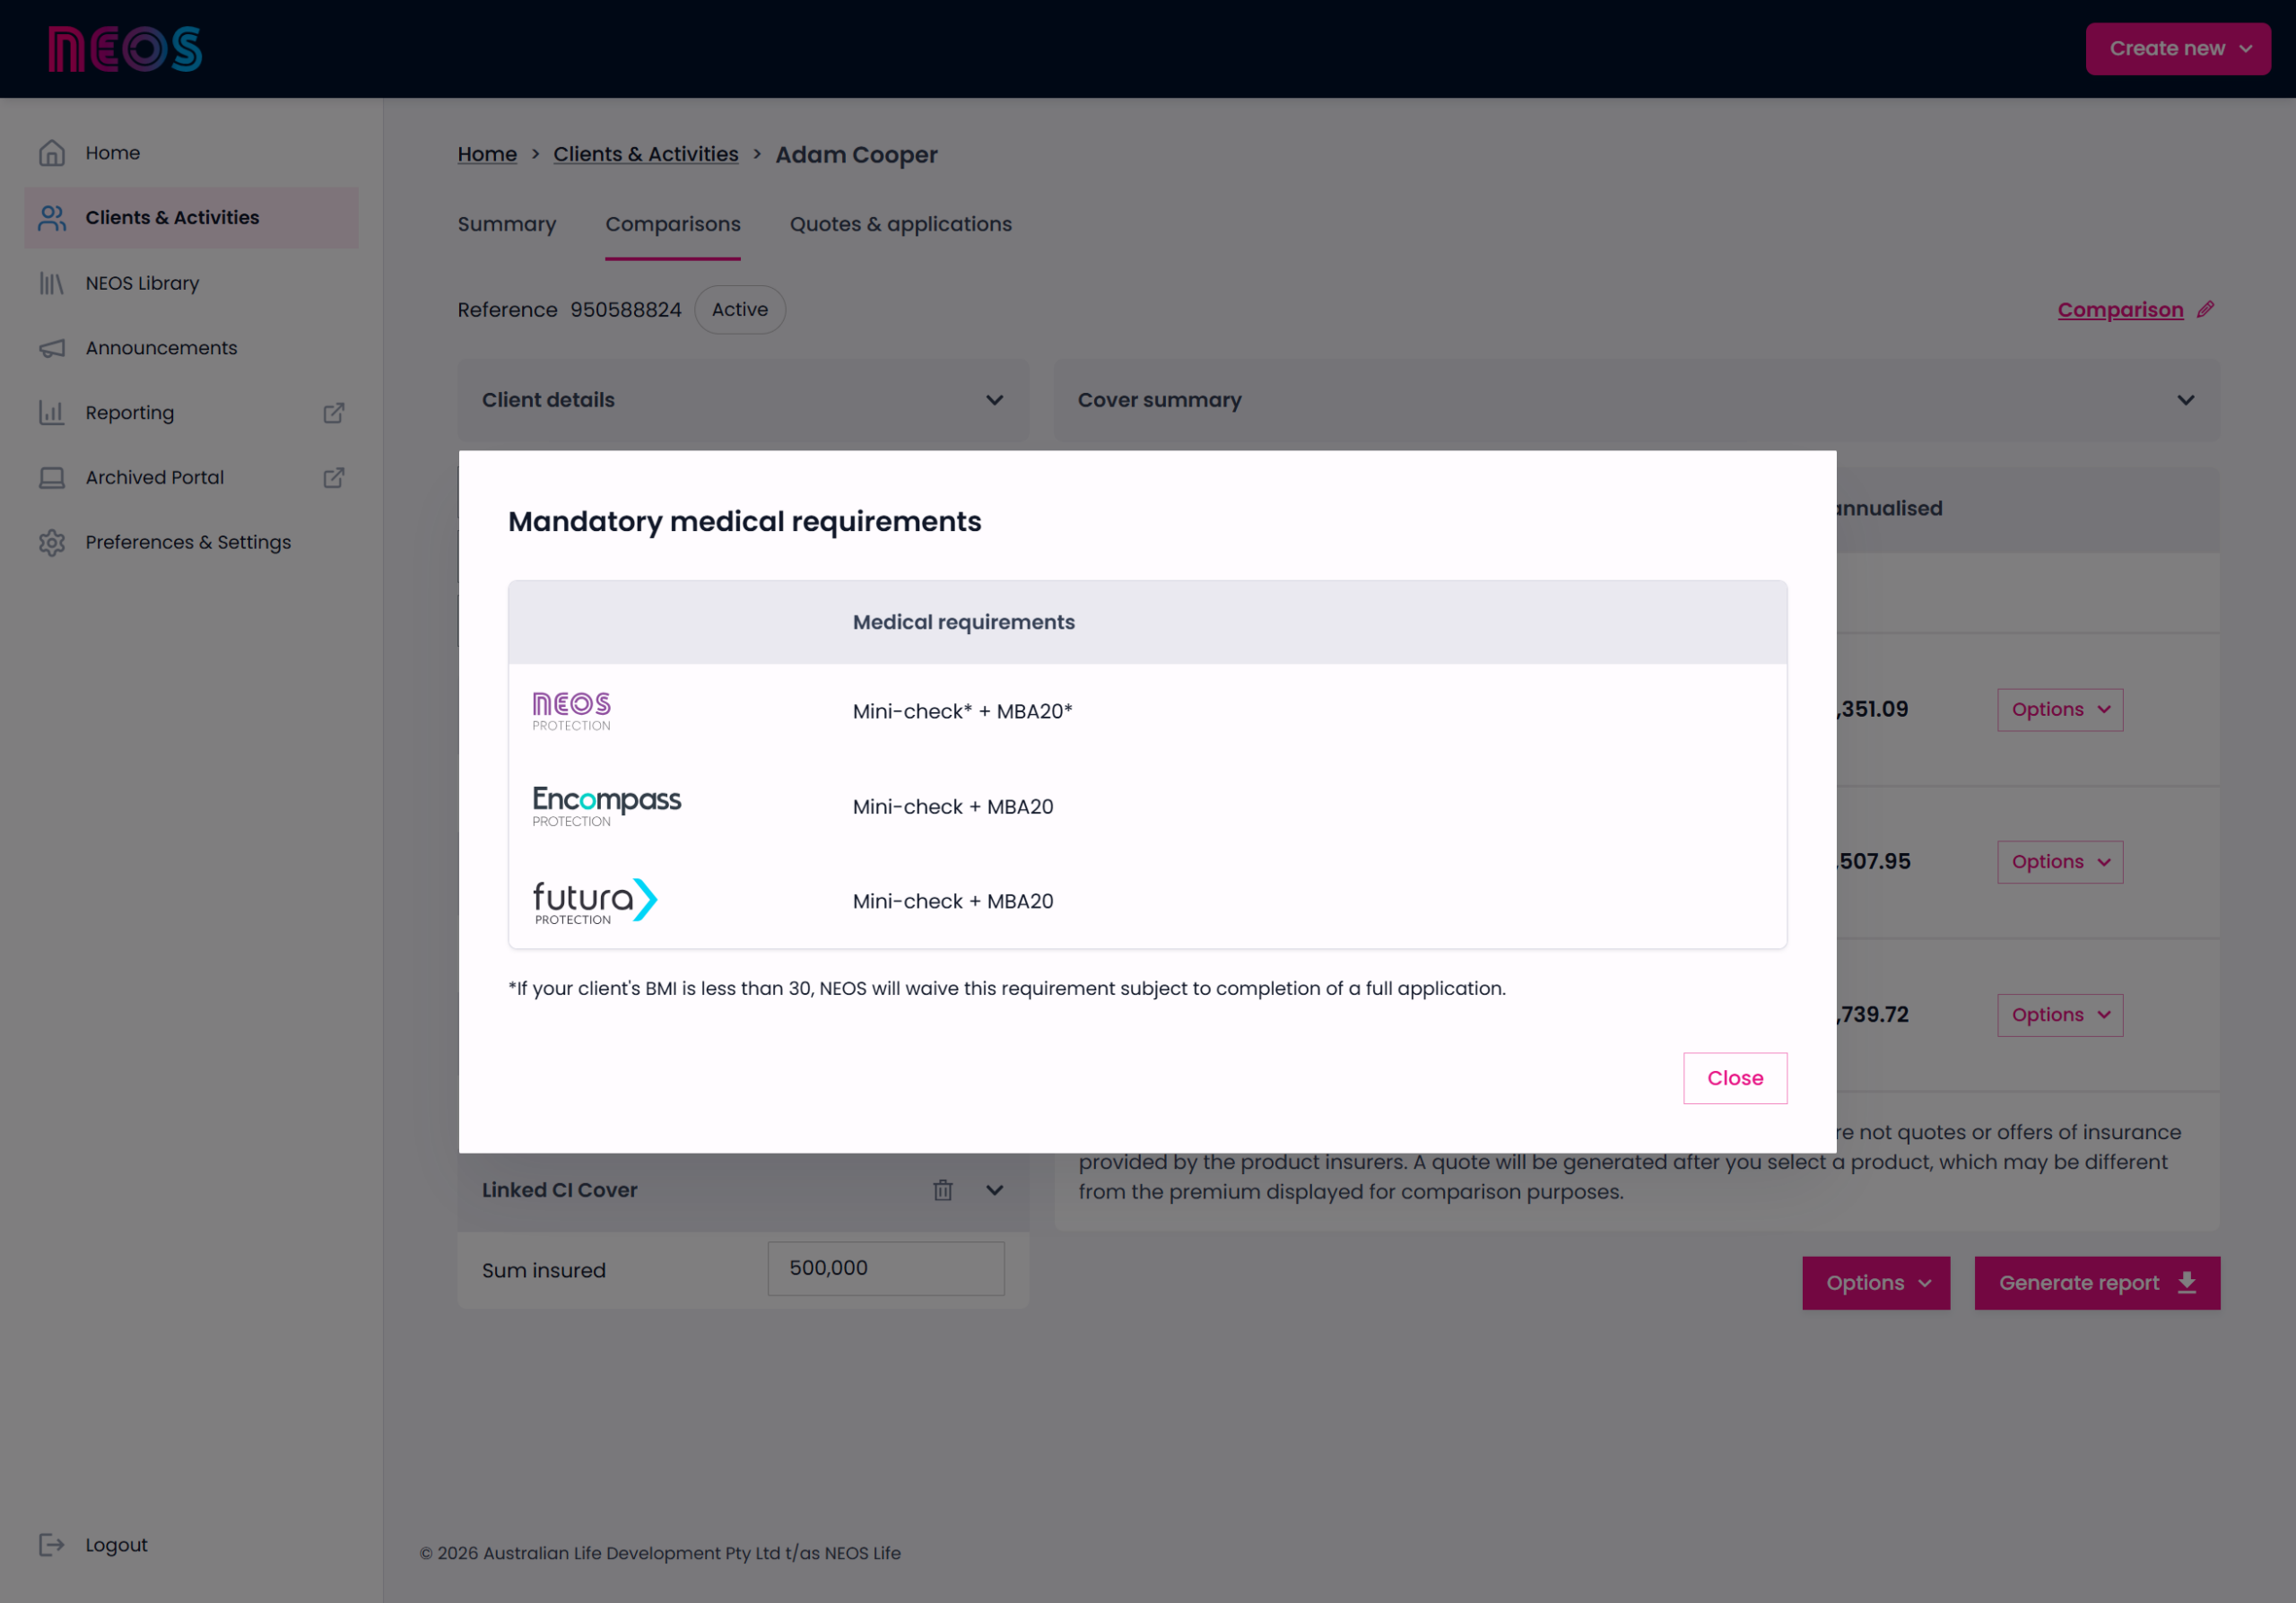Viewport: 2296px width, 1603px height.
Task: Click the Comparison edit link
Action: (x=2120, y=310)
